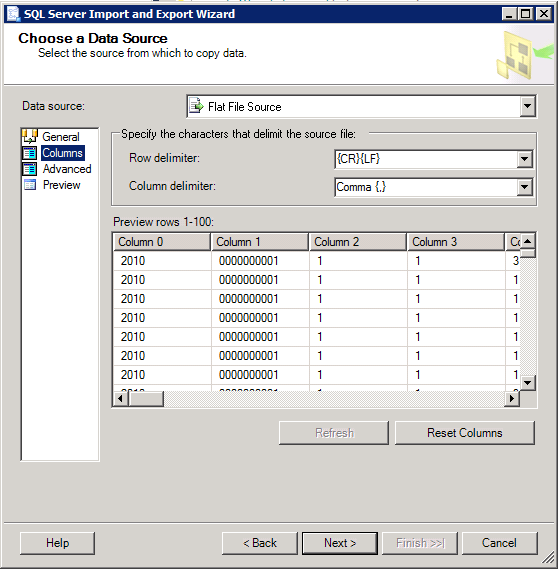Click the Next button

(340, 543)
